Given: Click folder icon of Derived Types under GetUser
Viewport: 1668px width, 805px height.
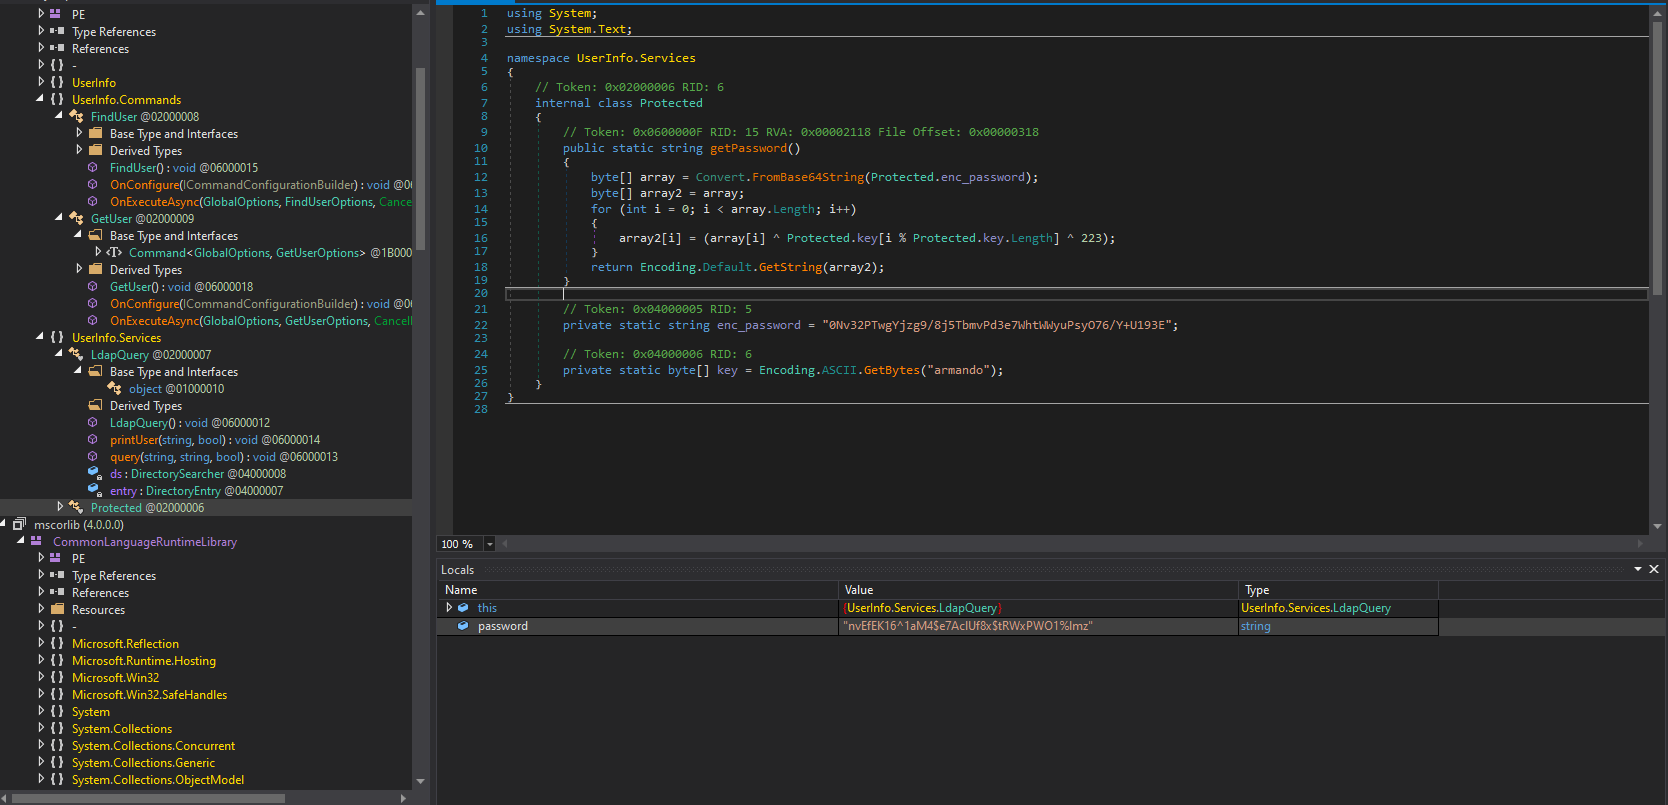Looking at the screenshot, I should 96,269.
